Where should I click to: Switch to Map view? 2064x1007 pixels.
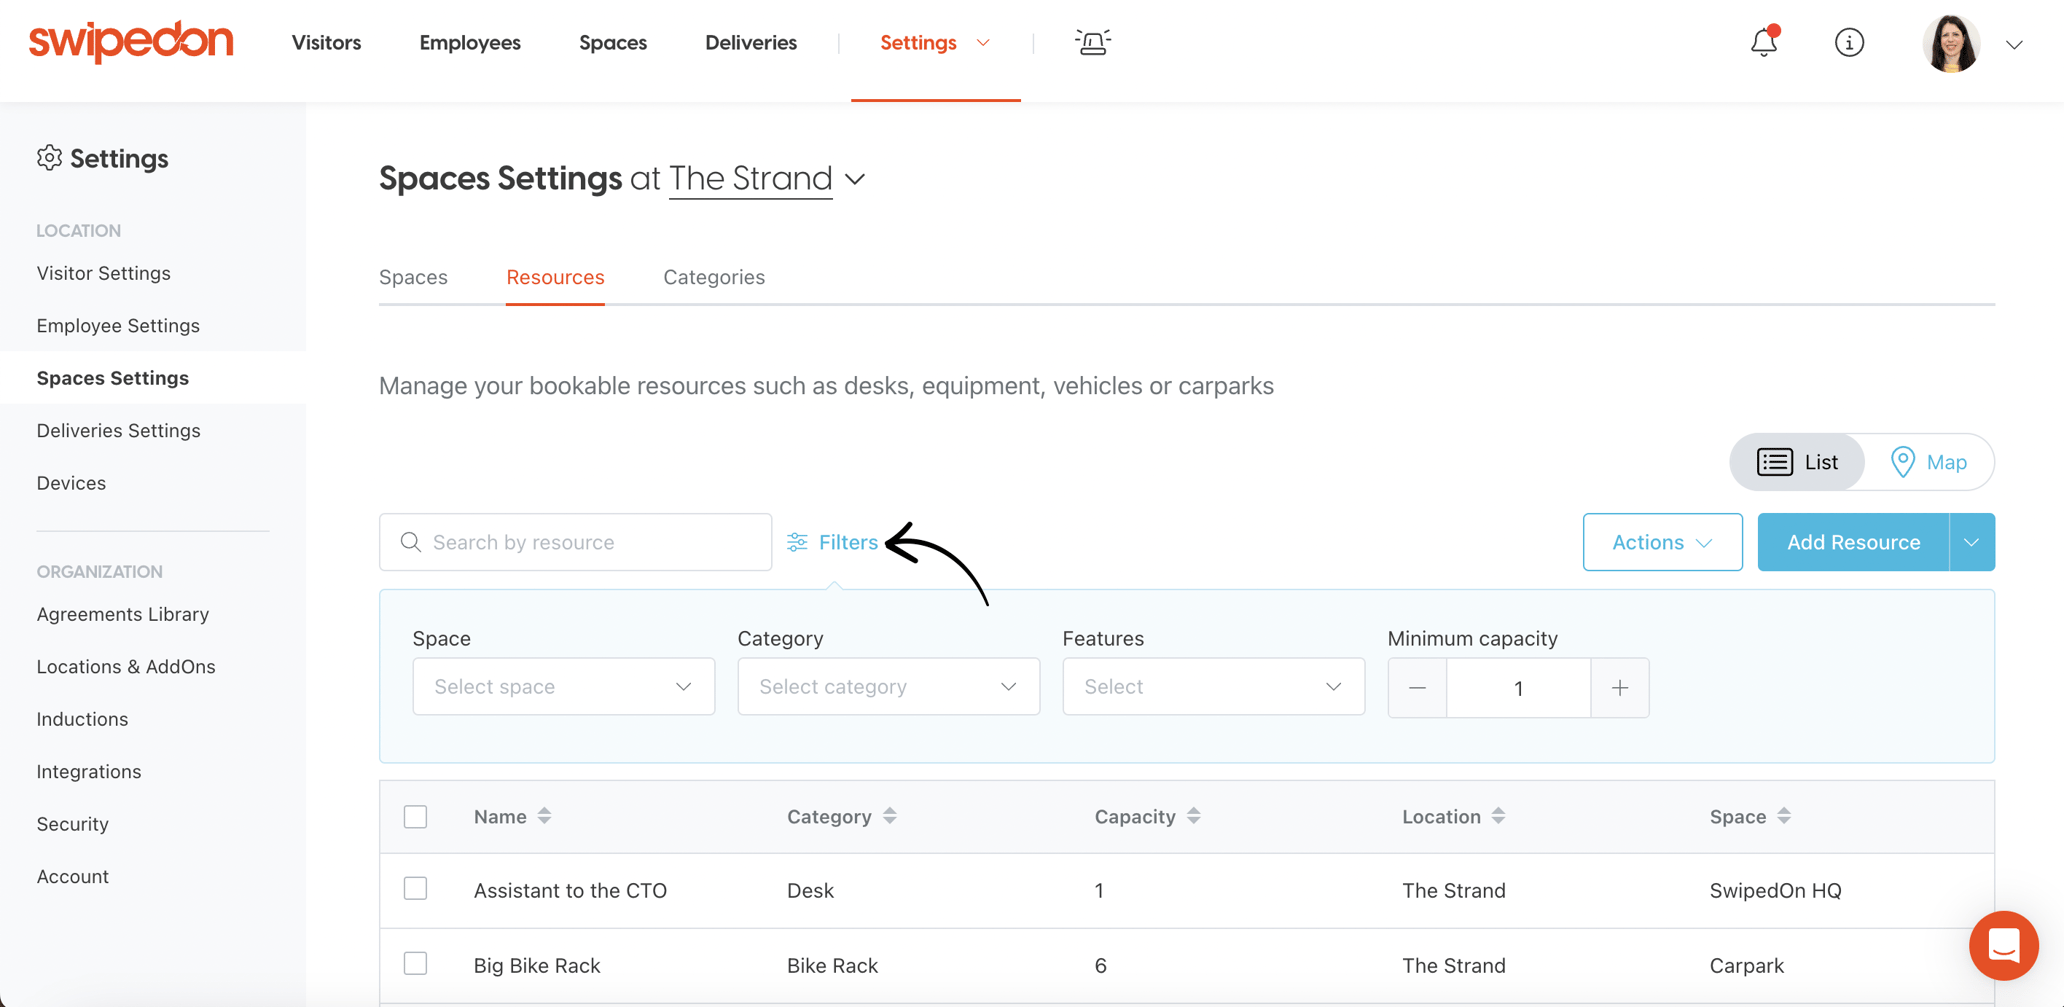click(x=1929, y=462)
